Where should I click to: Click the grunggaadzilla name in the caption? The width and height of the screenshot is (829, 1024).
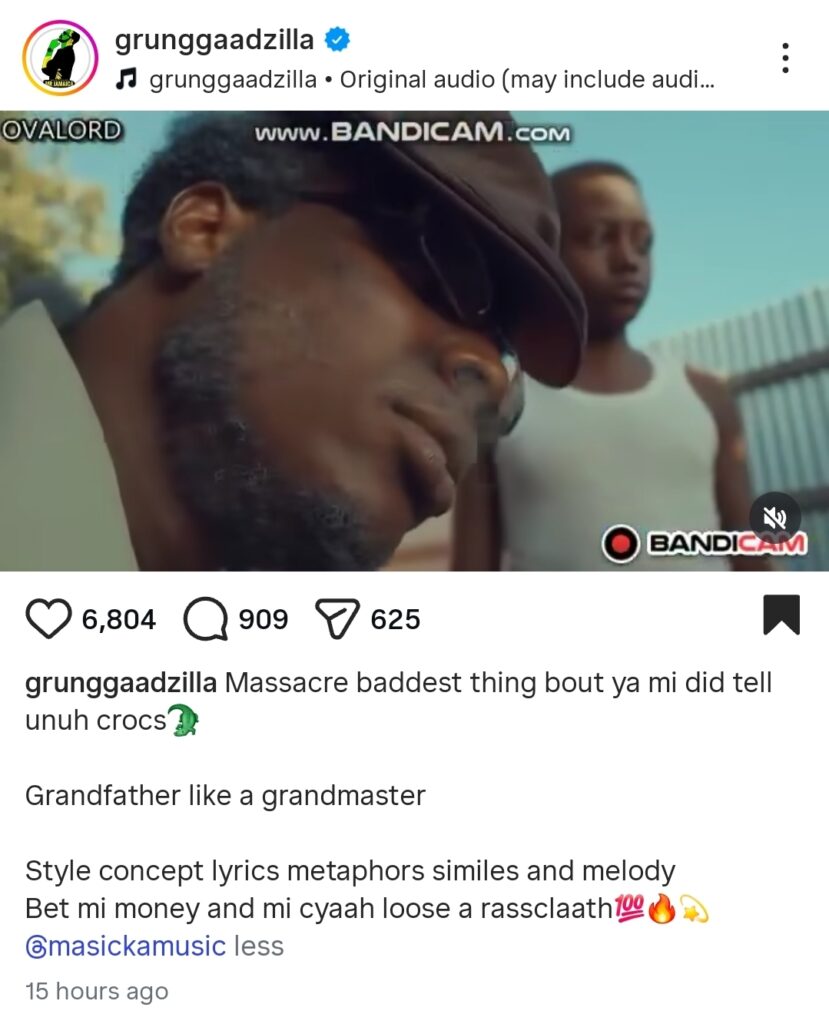121,683
